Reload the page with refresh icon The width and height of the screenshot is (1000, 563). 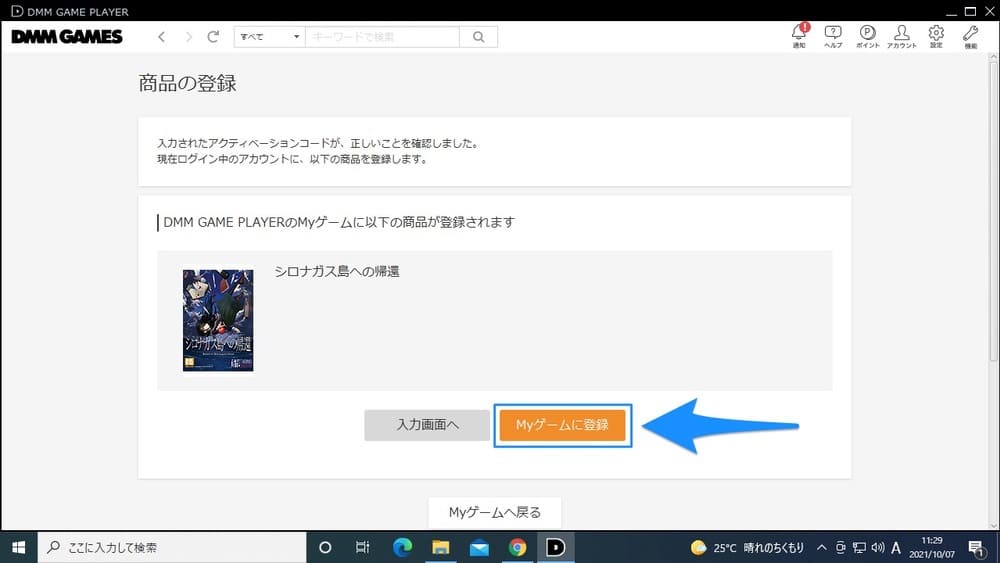tap(213, 37)
